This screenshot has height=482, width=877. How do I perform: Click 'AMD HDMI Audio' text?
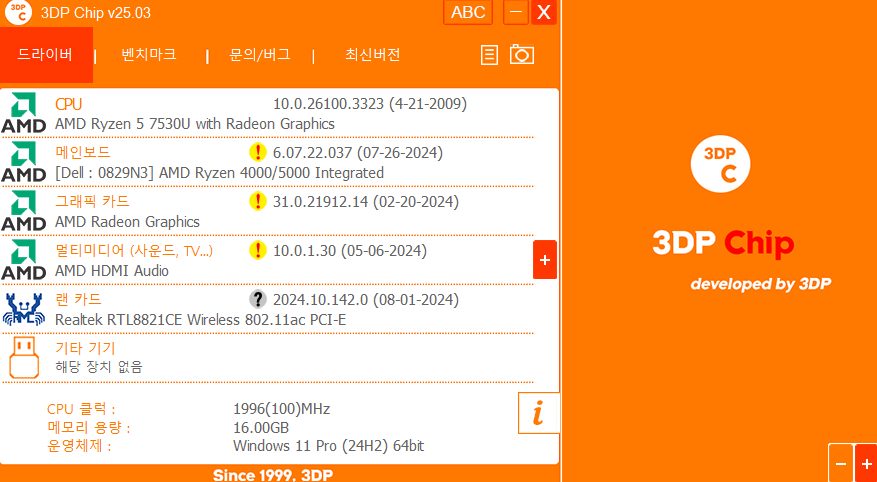point(112,271)
